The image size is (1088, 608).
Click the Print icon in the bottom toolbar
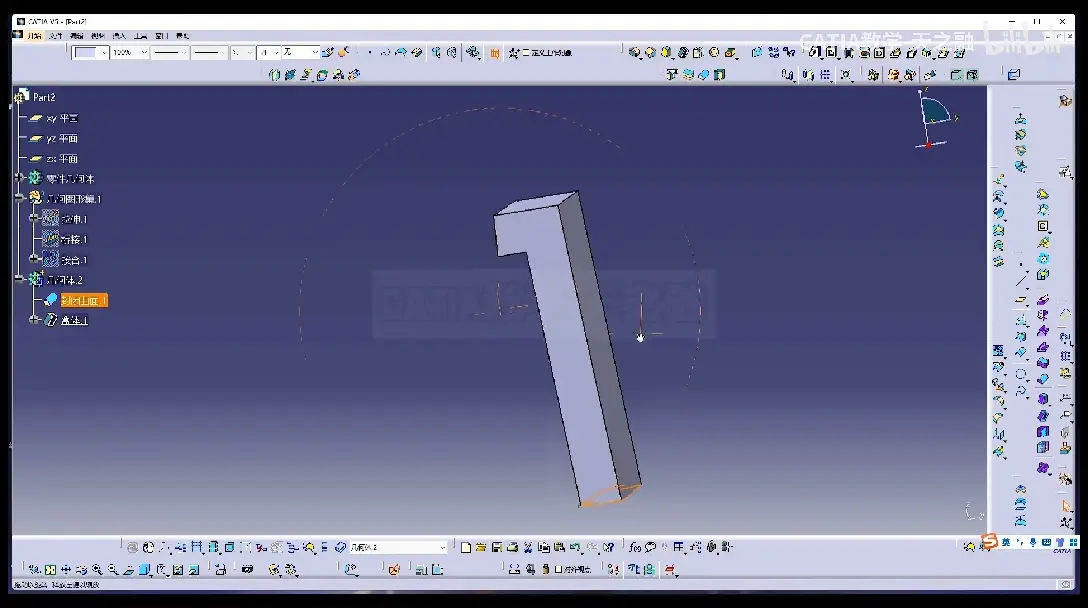[513, 548]
